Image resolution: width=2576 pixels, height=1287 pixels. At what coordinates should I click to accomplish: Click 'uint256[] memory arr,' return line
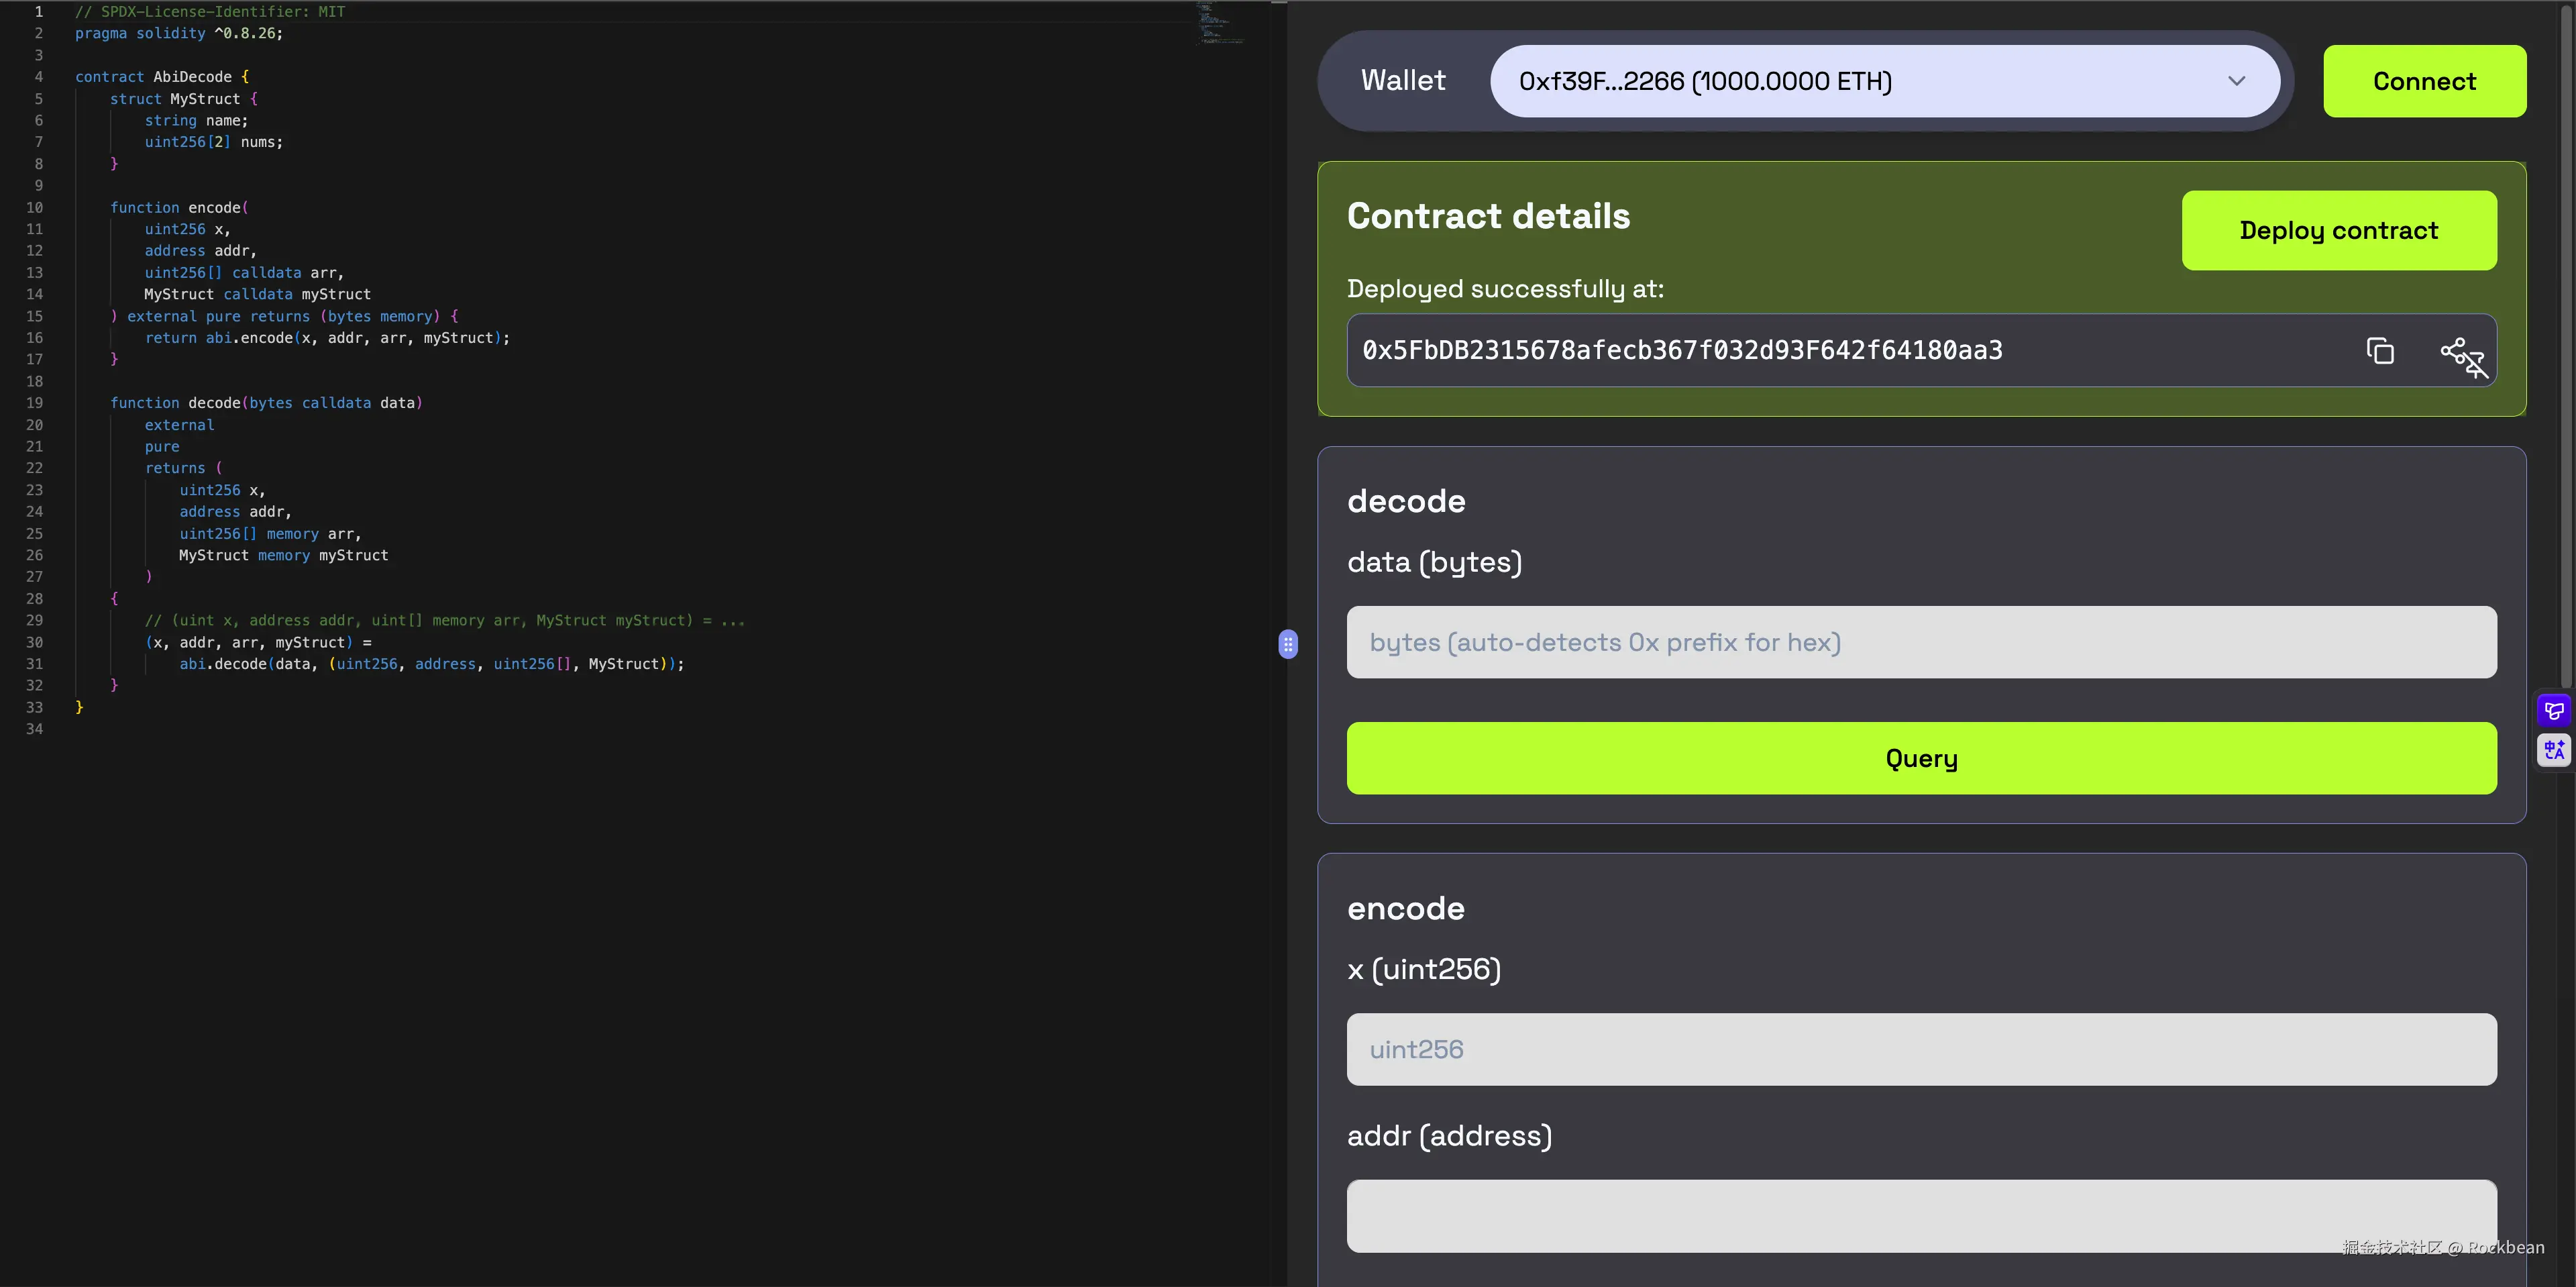click(x=270, y=534)
